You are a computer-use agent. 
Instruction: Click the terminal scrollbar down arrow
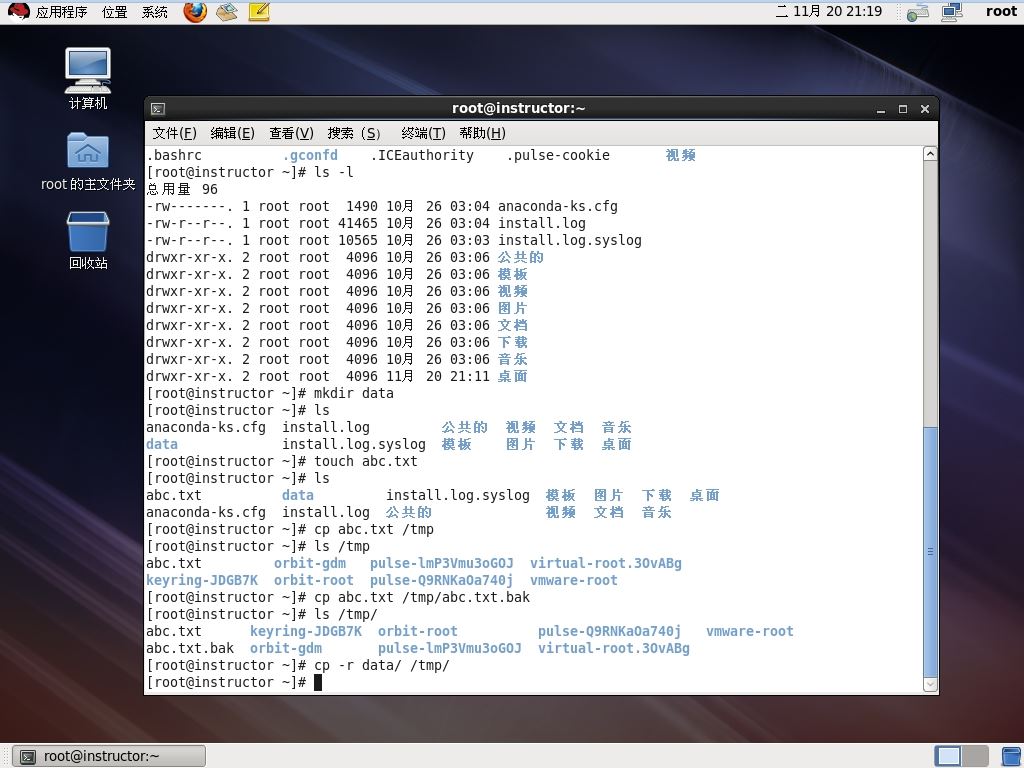[931, 684]
